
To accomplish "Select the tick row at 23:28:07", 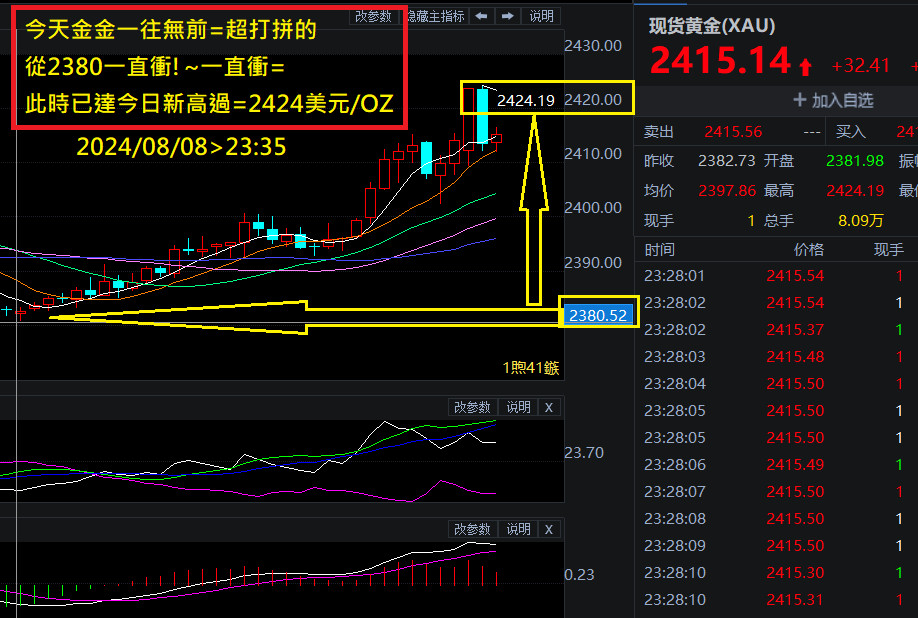I will point(776,492).
